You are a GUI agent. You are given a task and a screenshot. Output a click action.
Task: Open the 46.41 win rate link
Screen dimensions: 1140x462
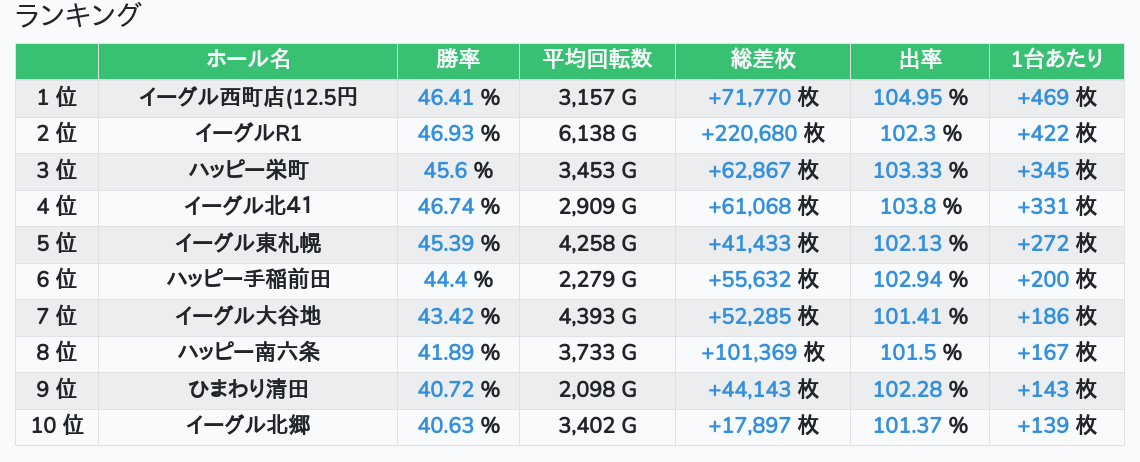[446, 98]
